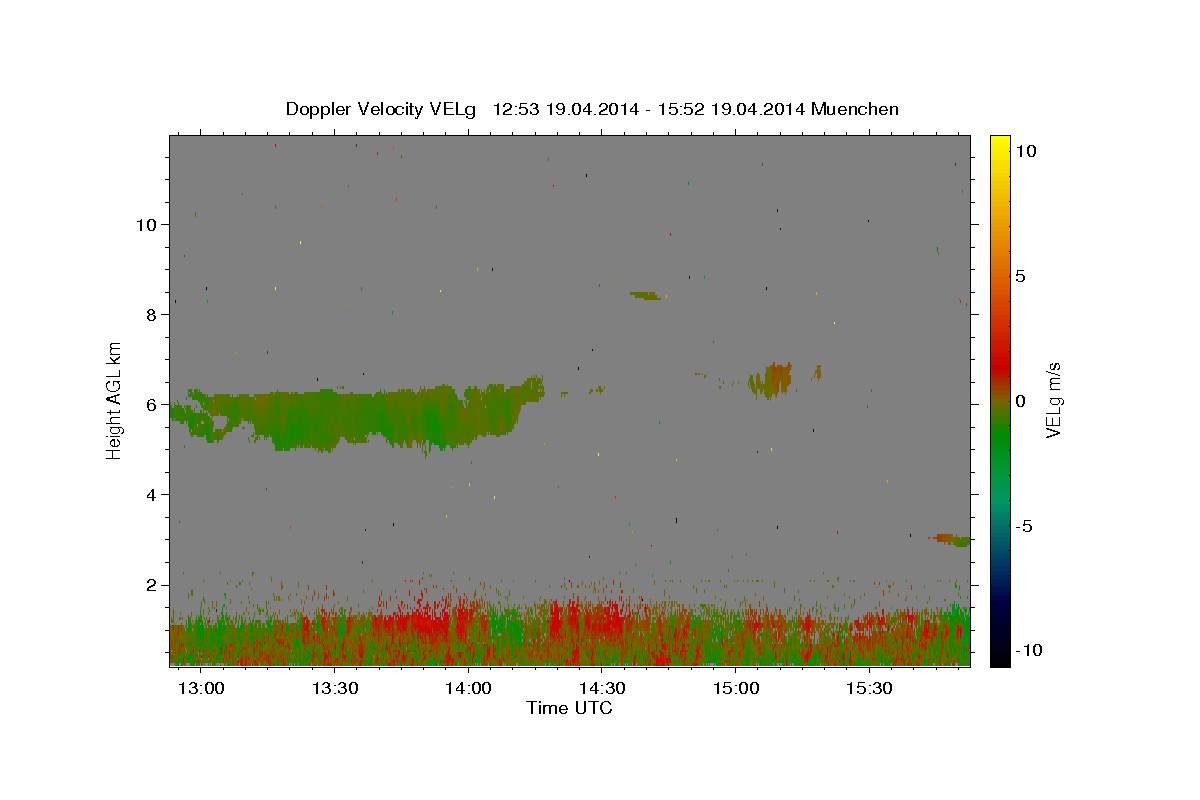Click the plot title 'Doppler Velocity VELg'
Screen dimensions: 1200x800
pyautogui.click(x=379, y=109)
